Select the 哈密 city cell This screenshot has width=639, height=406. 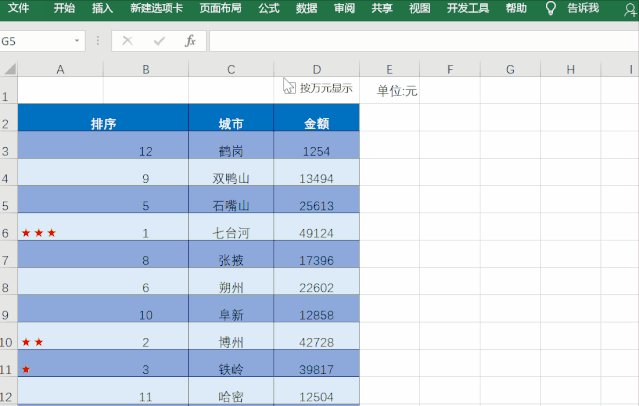click(x=231, y=391)
